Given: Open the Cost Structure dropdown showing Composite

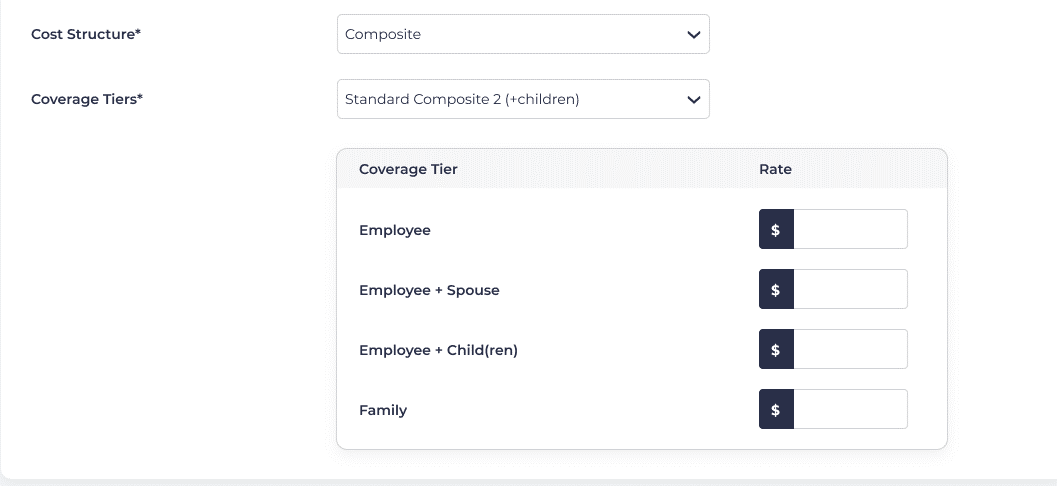Looking at the screenshot, I should pos(510,34).
